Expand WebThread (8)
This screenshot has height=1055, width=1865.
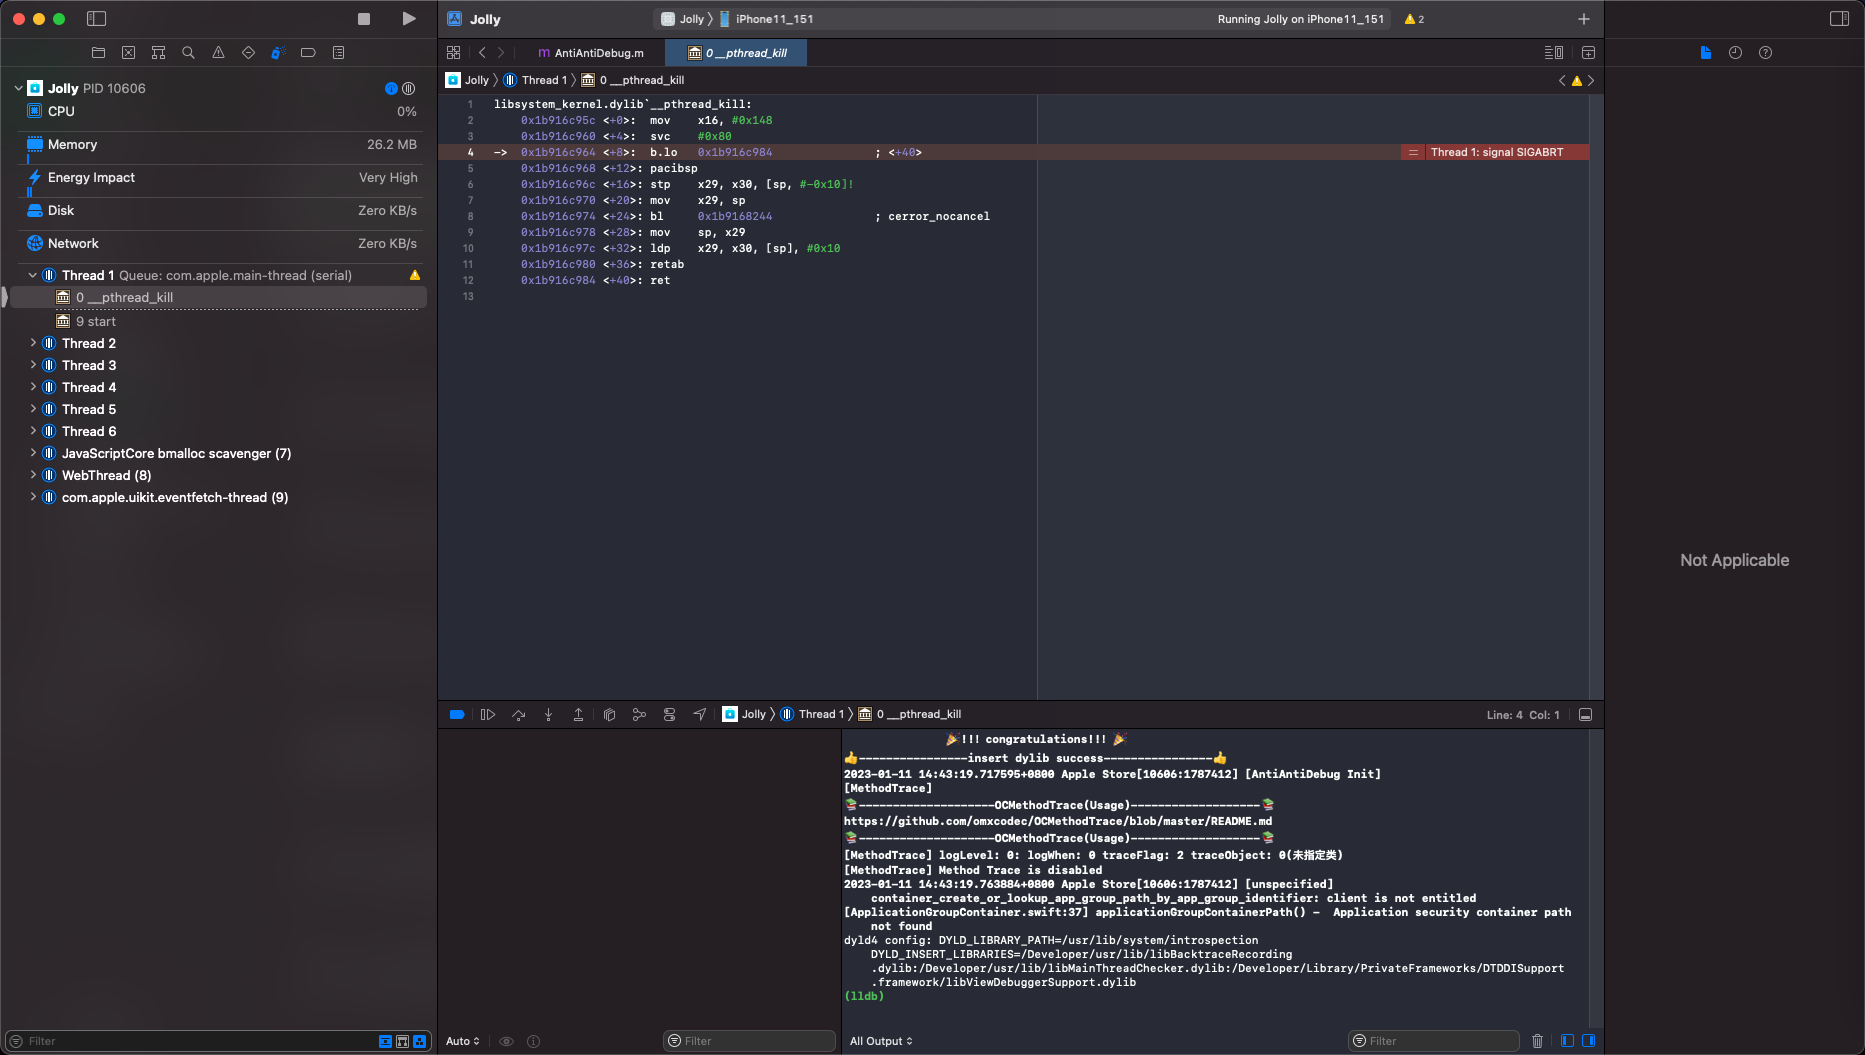tap(33, 475)
